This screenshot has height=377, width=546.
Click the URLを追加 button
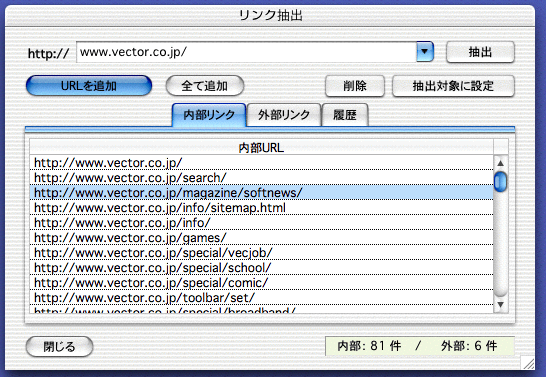pyautogui.click(x=89, y=86)
